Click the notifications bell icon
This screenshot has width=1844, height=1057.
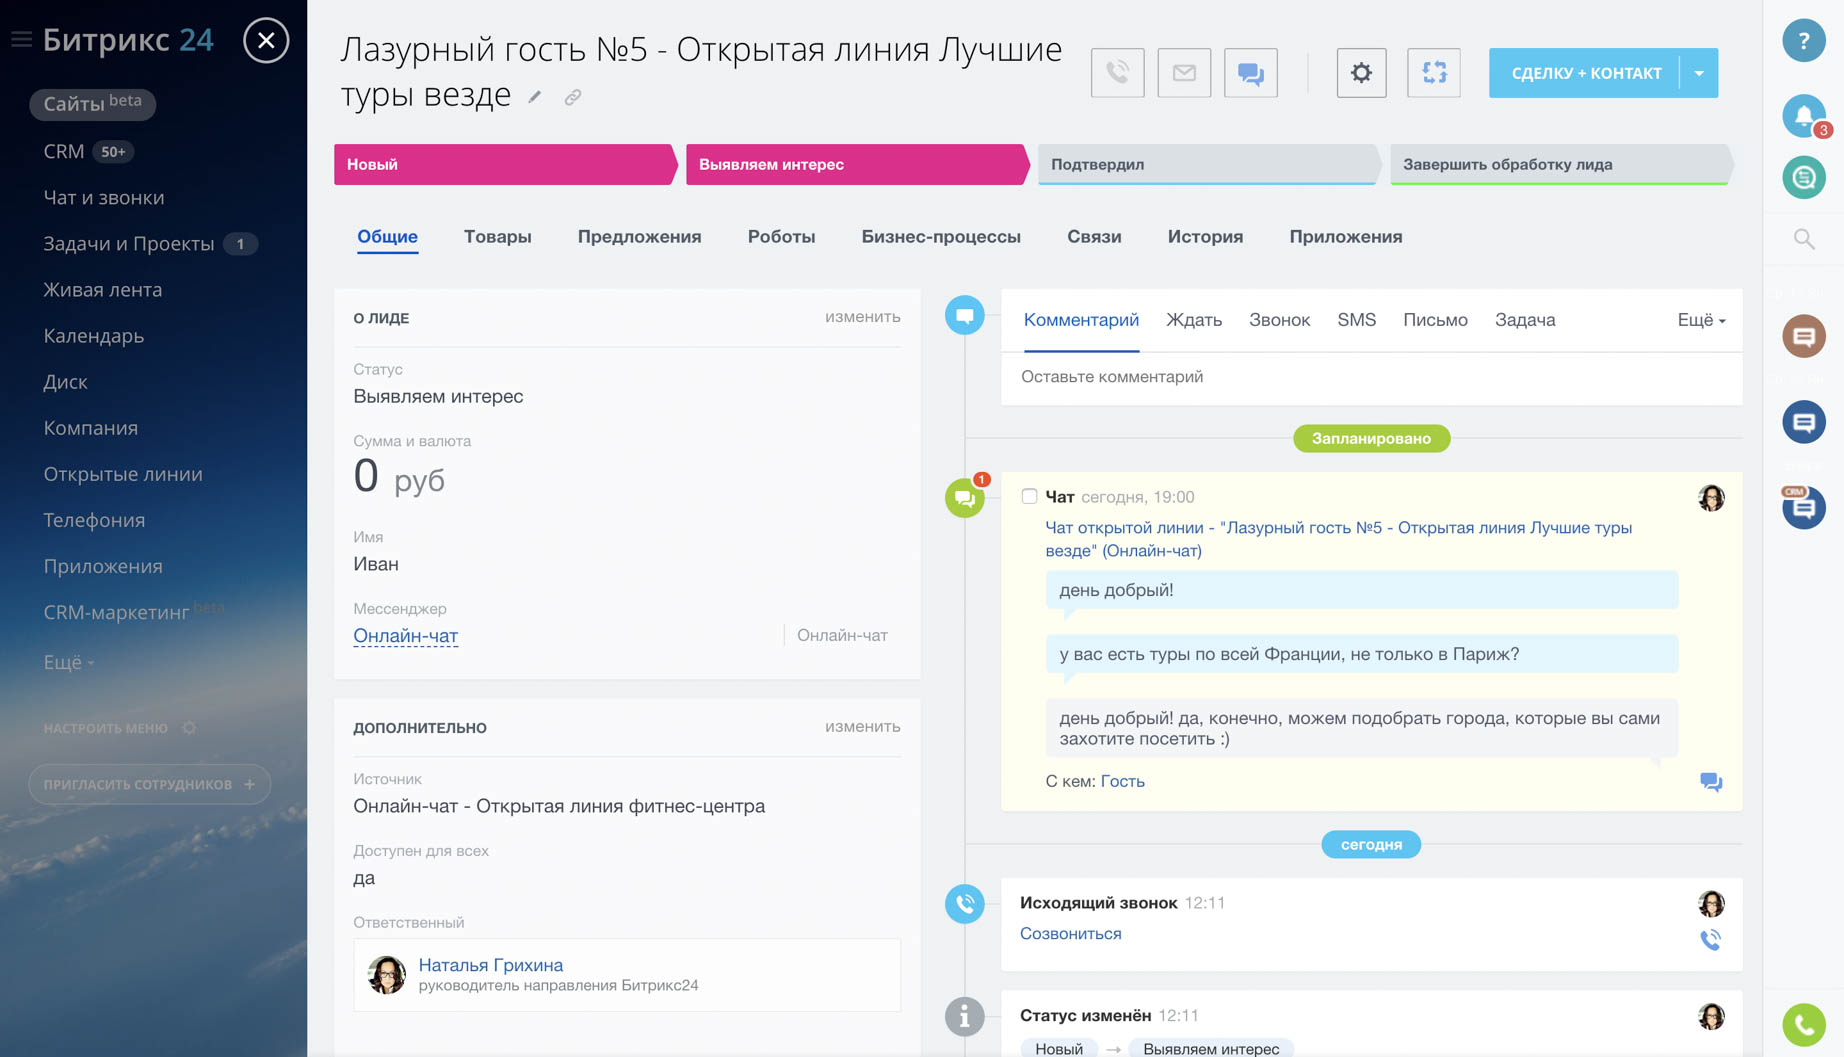(1803, 117)
